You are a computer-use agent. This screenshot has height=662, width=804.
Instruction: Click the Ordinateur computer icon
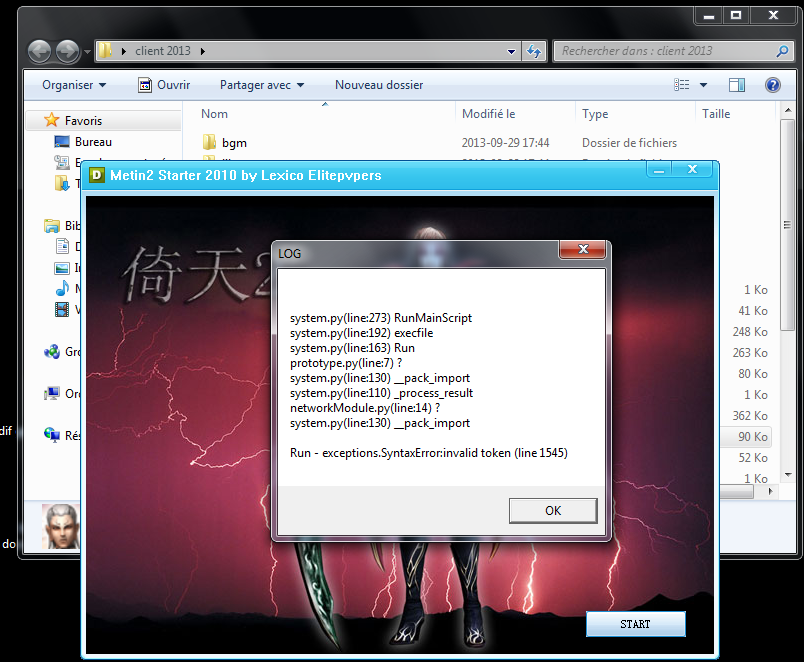(x=52, y=393)
